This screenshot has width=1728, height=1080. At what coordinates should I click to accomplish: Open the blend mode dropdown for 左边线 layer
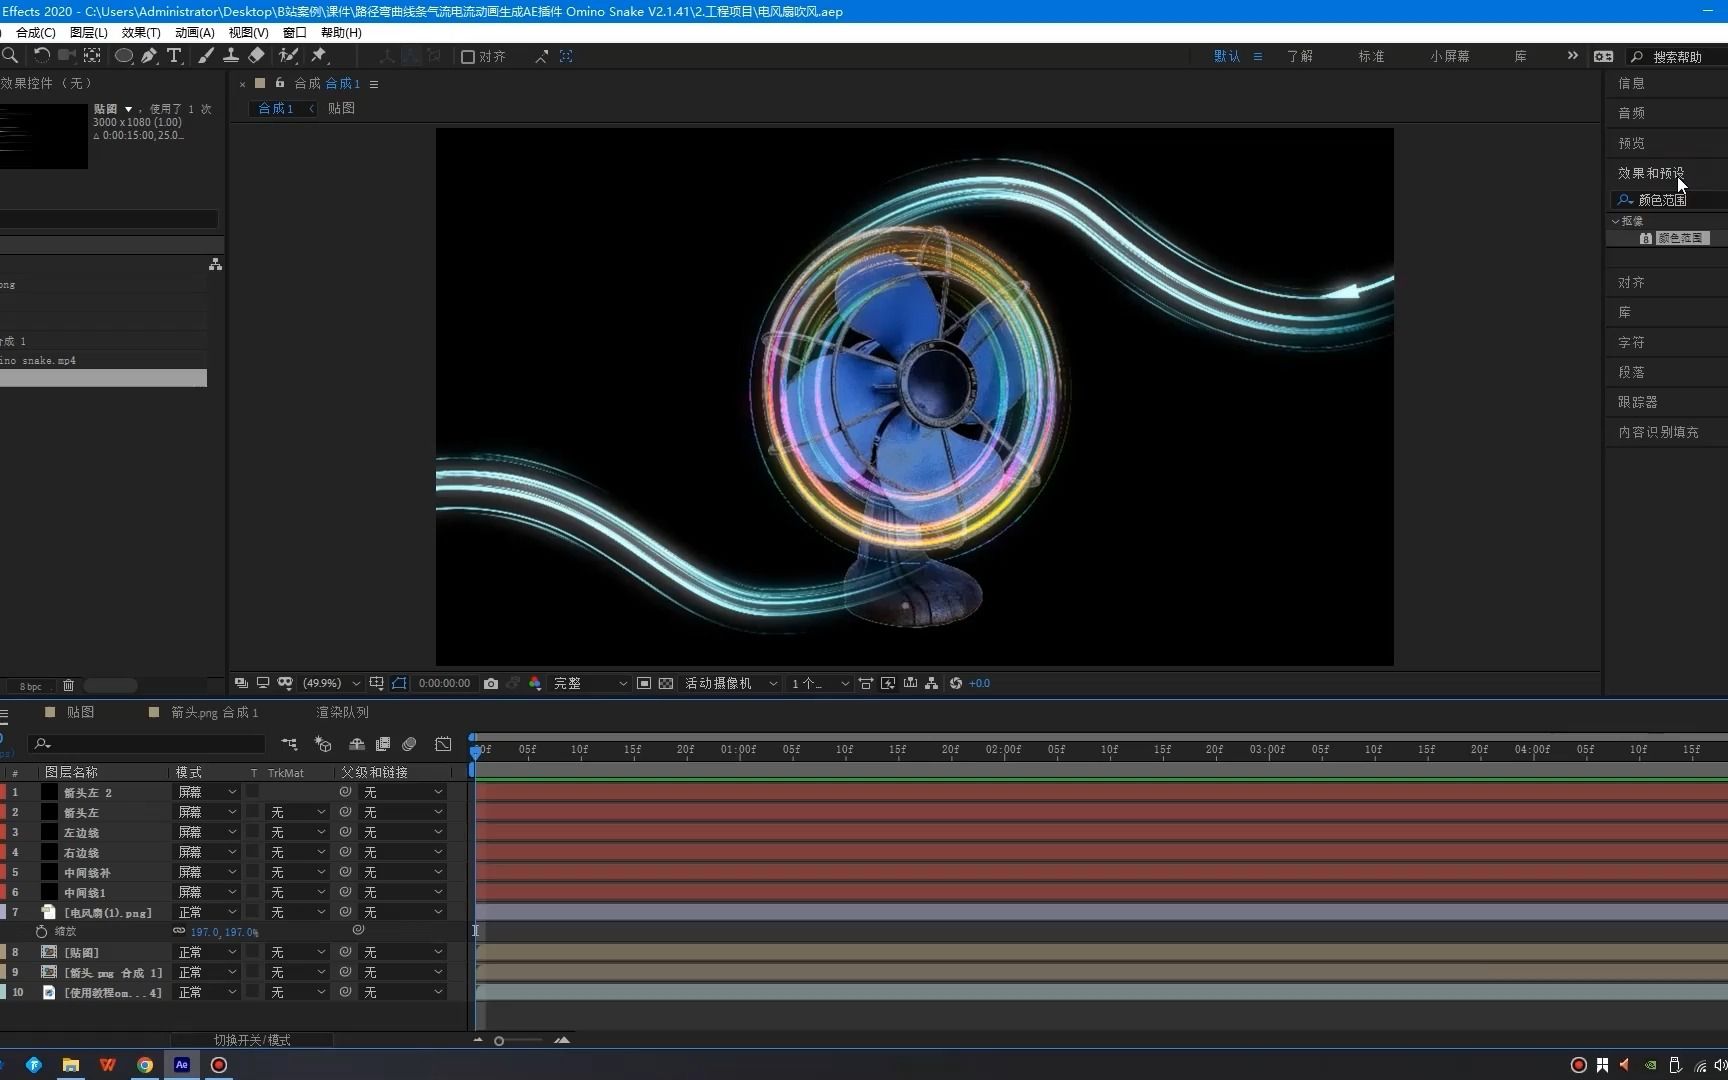coord(207,832)
